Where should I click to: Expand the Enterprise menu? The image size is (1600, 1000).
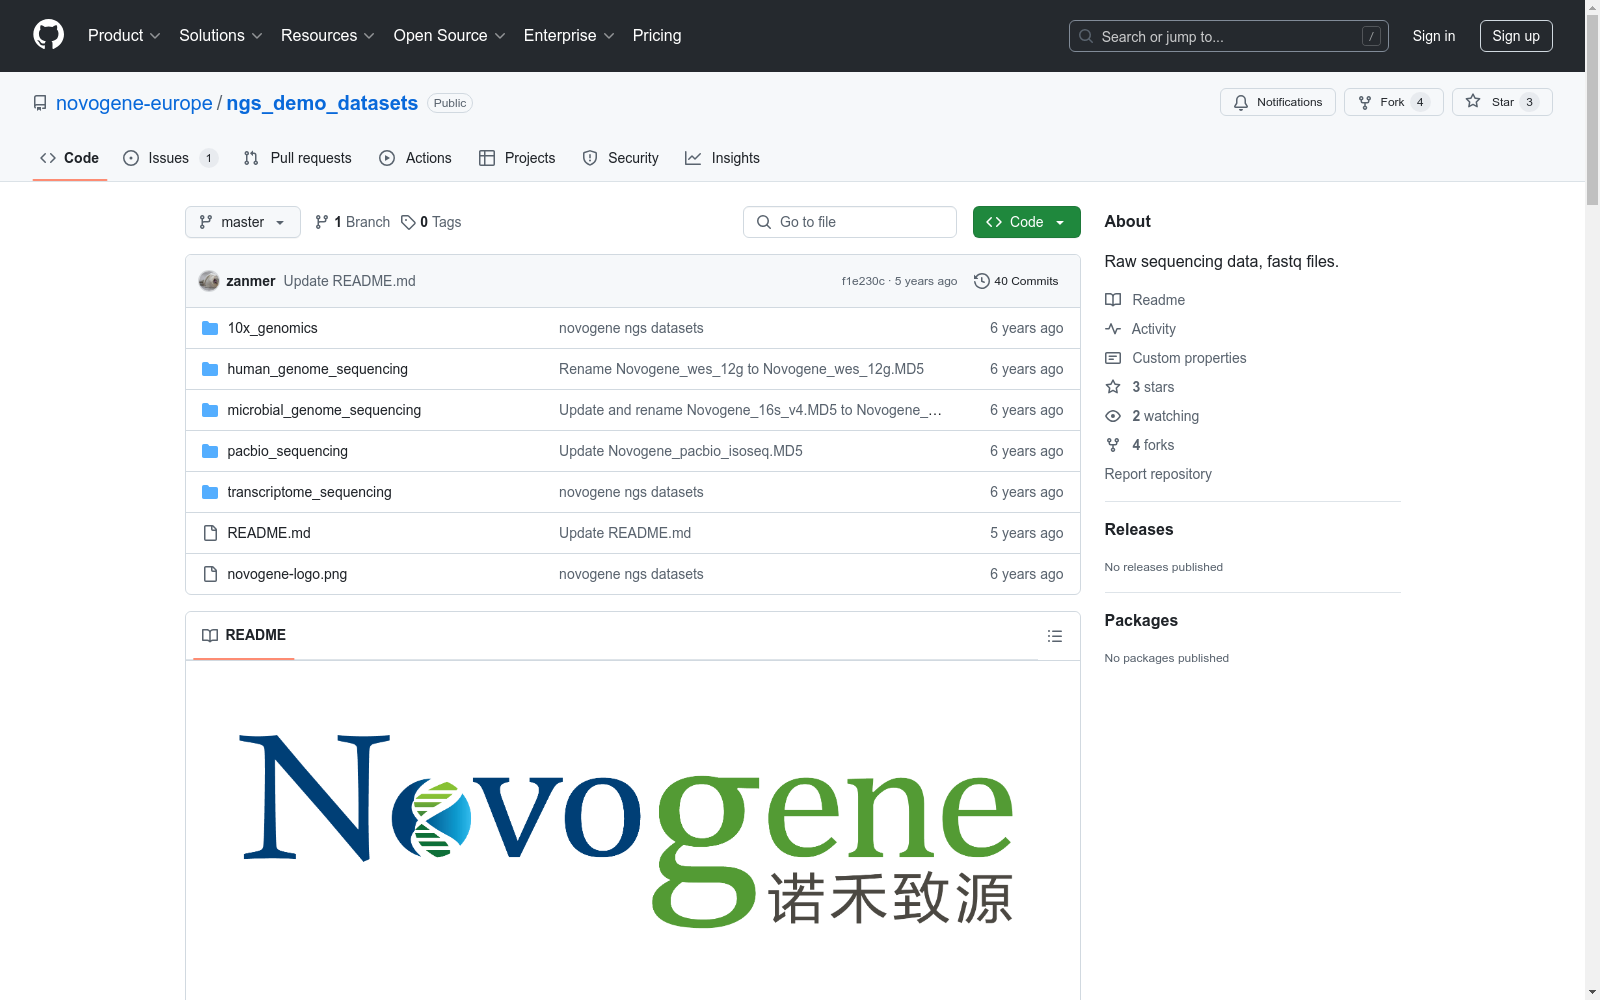tap(569, 36)
